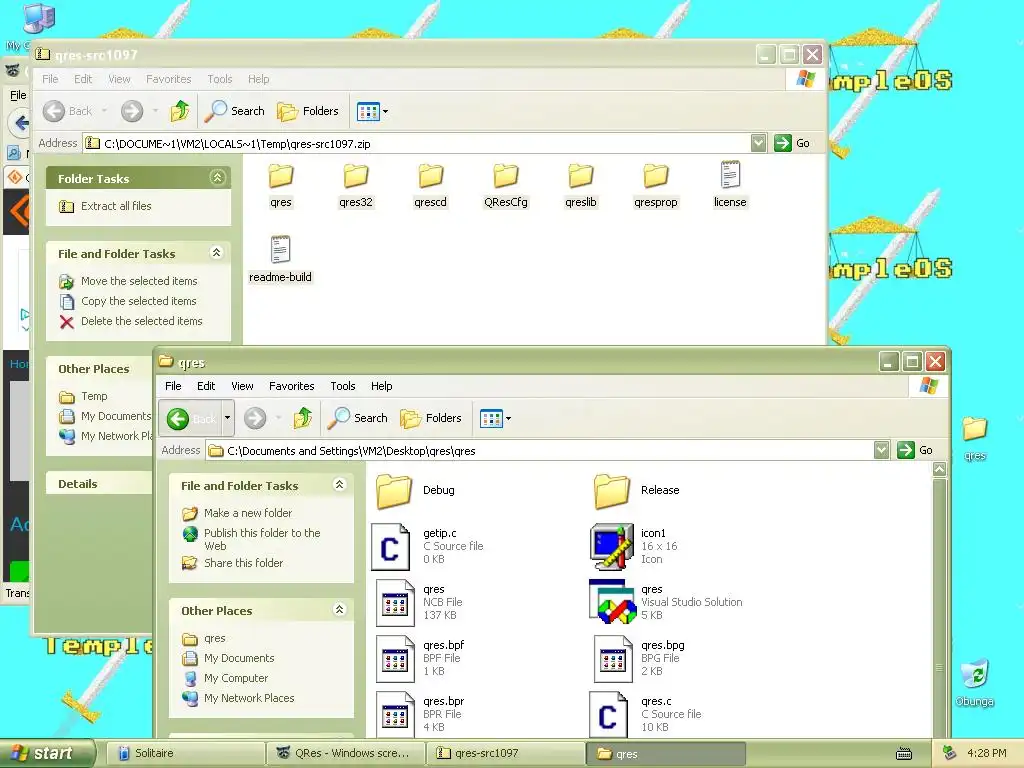Click Extract all files link

pos(116,206)
